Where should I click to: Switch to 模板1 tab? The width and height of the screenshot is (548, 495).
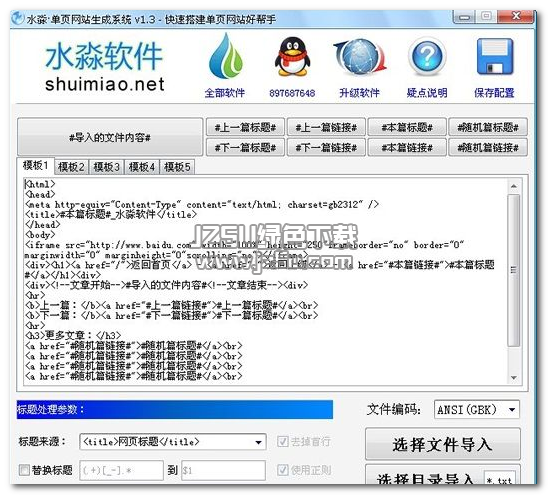35,165
